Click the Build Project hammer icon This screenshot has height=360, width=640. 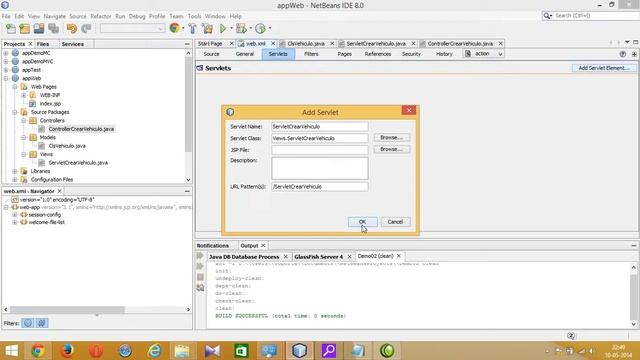click(192, 29)
